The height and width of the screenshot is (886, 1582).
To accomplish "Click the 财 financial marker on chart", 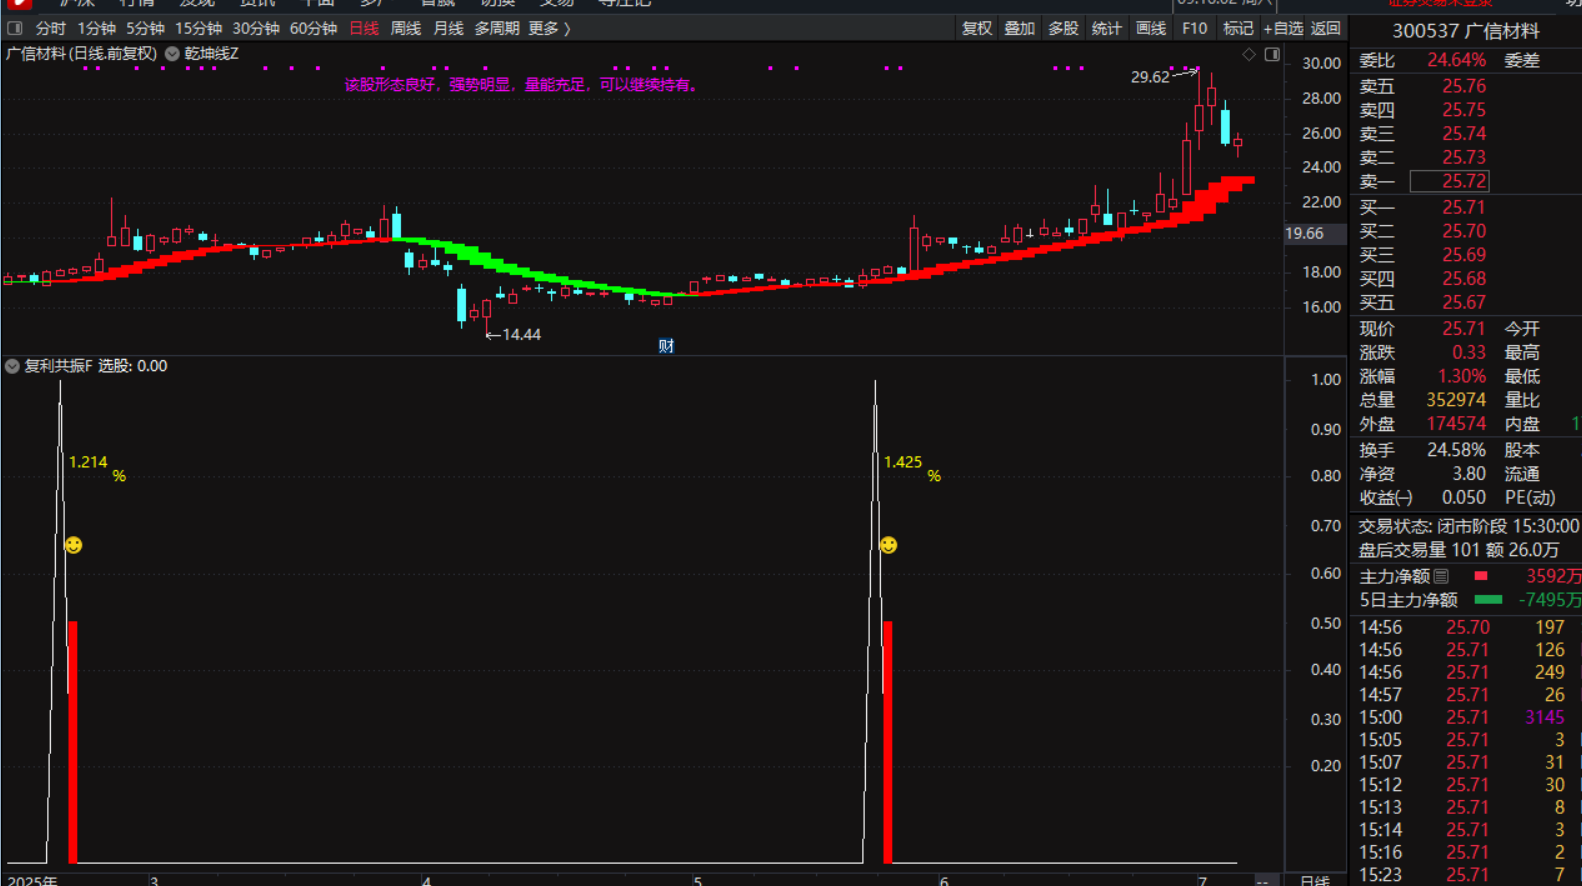I will pyautogui.click(x=666, y=346).
